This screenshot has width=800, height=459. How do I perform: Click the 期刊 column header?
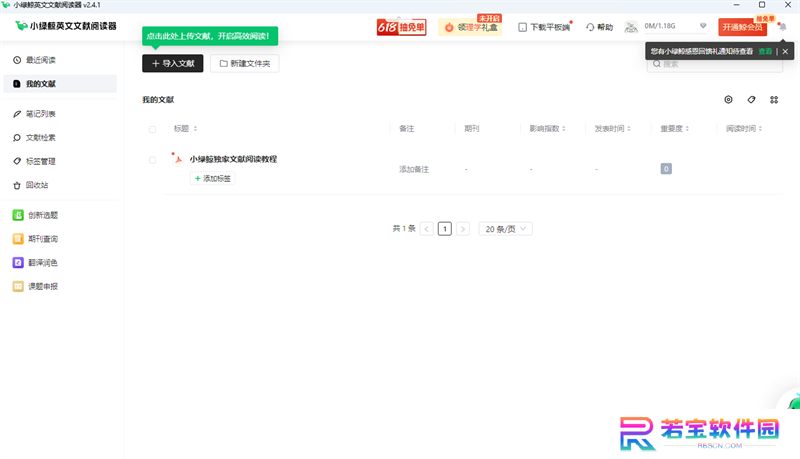click(x=472, y=129)
